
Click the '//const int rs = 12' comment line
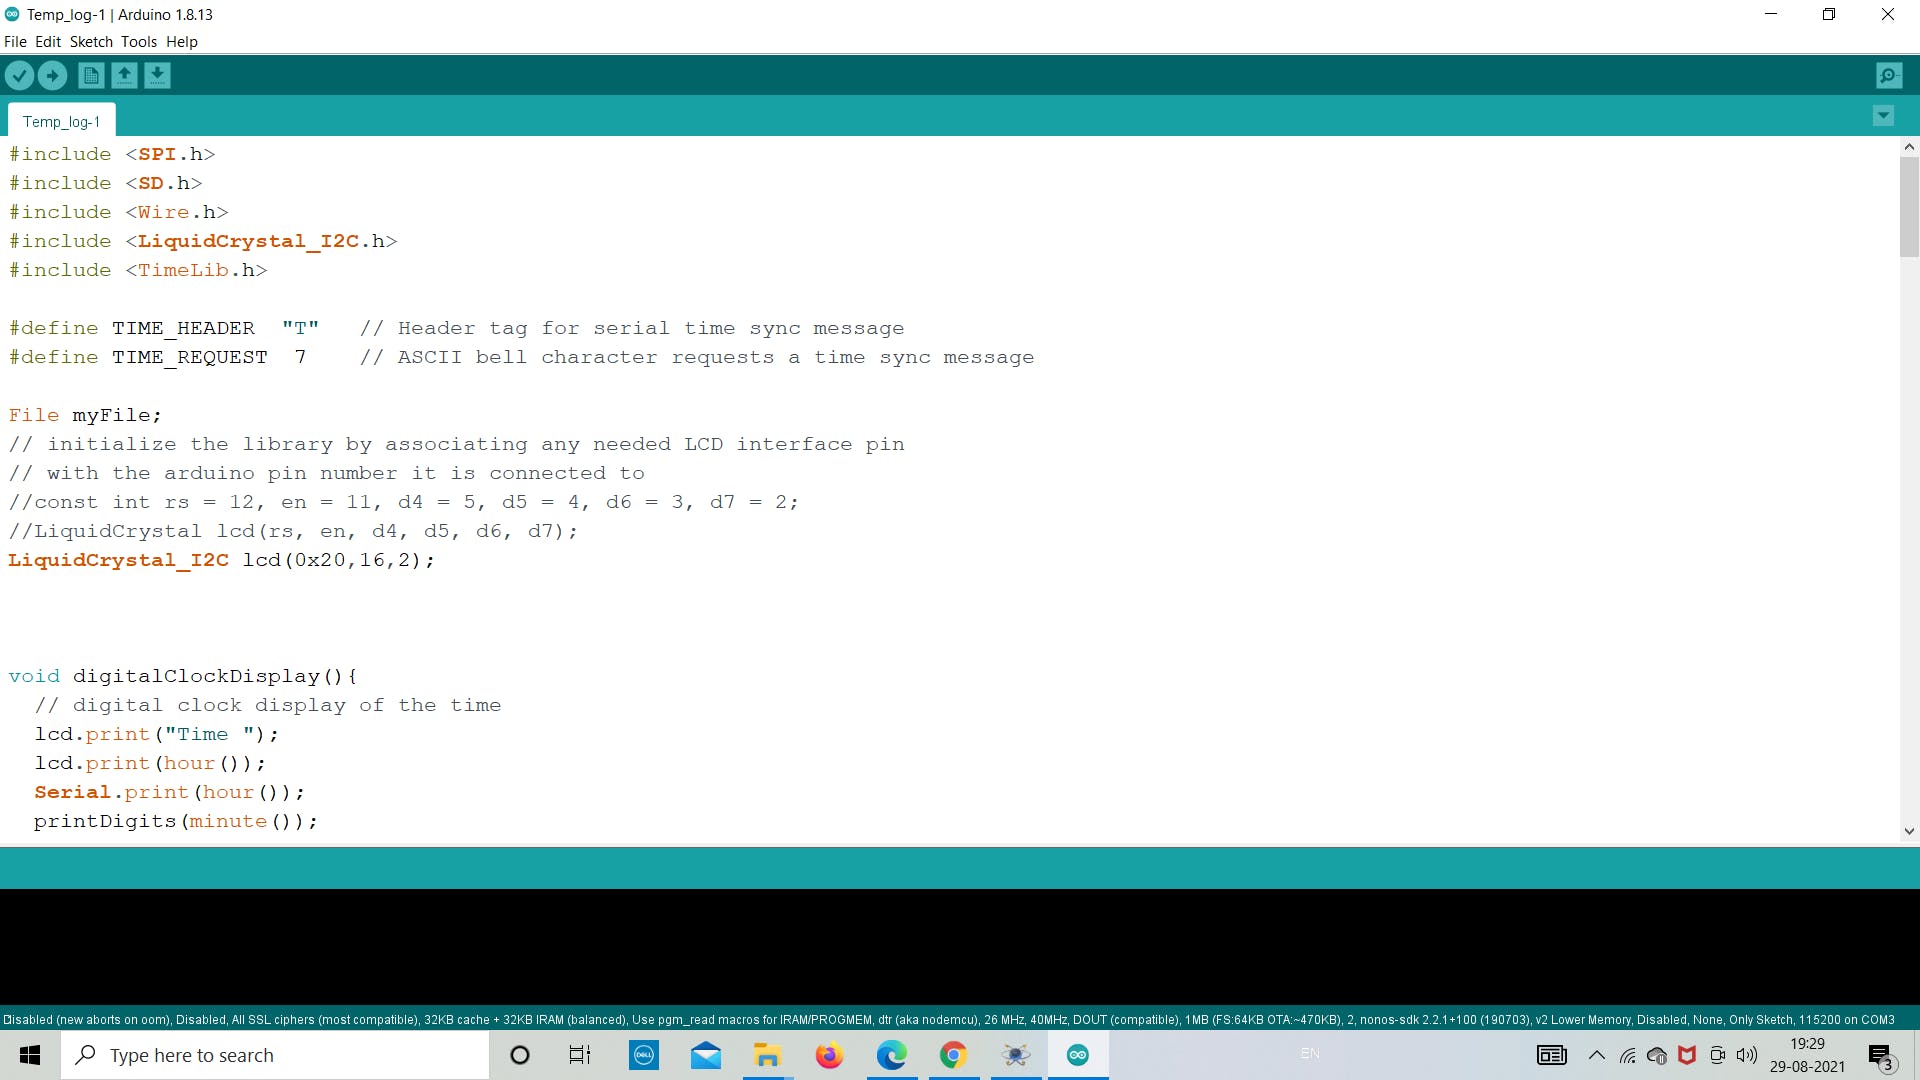(404, 502)
